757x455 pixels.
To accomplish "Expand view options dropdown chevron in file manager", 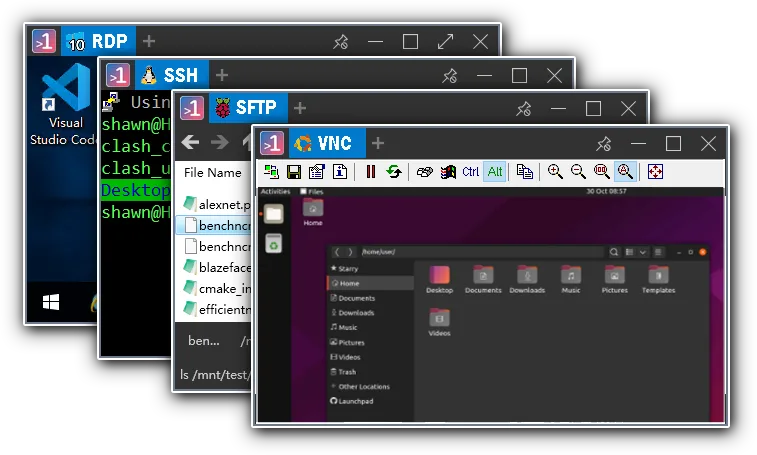I will tap(643, 252).
